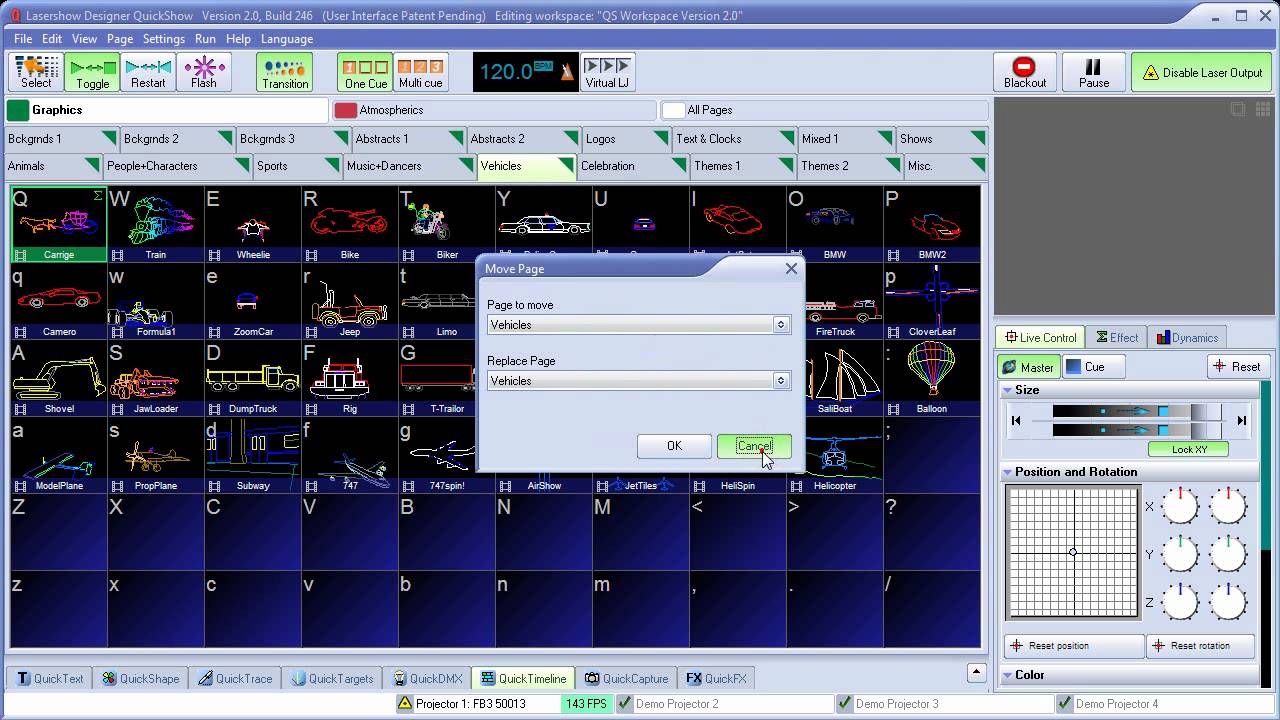Choose the Flash mode button

click(x=204, y=72)
